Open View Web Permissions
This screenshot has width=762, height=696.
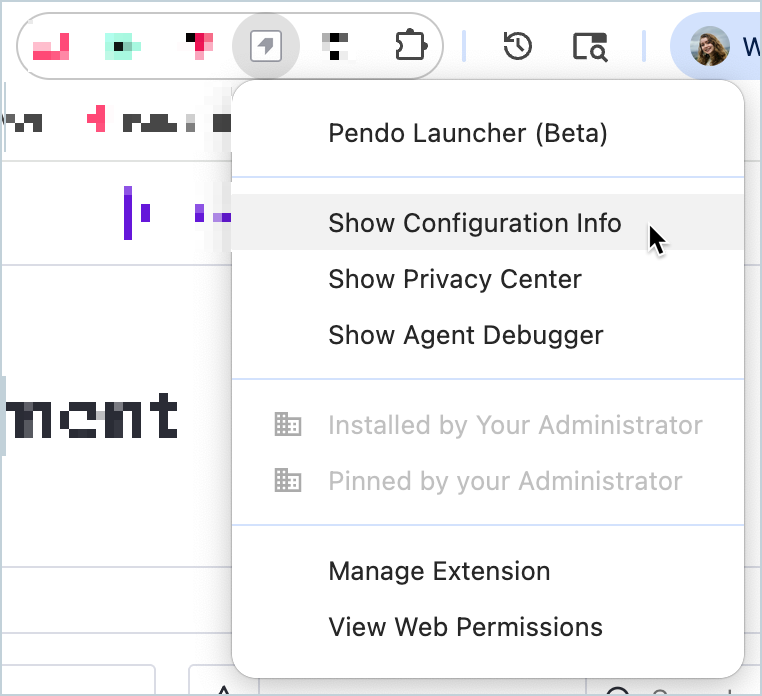488,627
